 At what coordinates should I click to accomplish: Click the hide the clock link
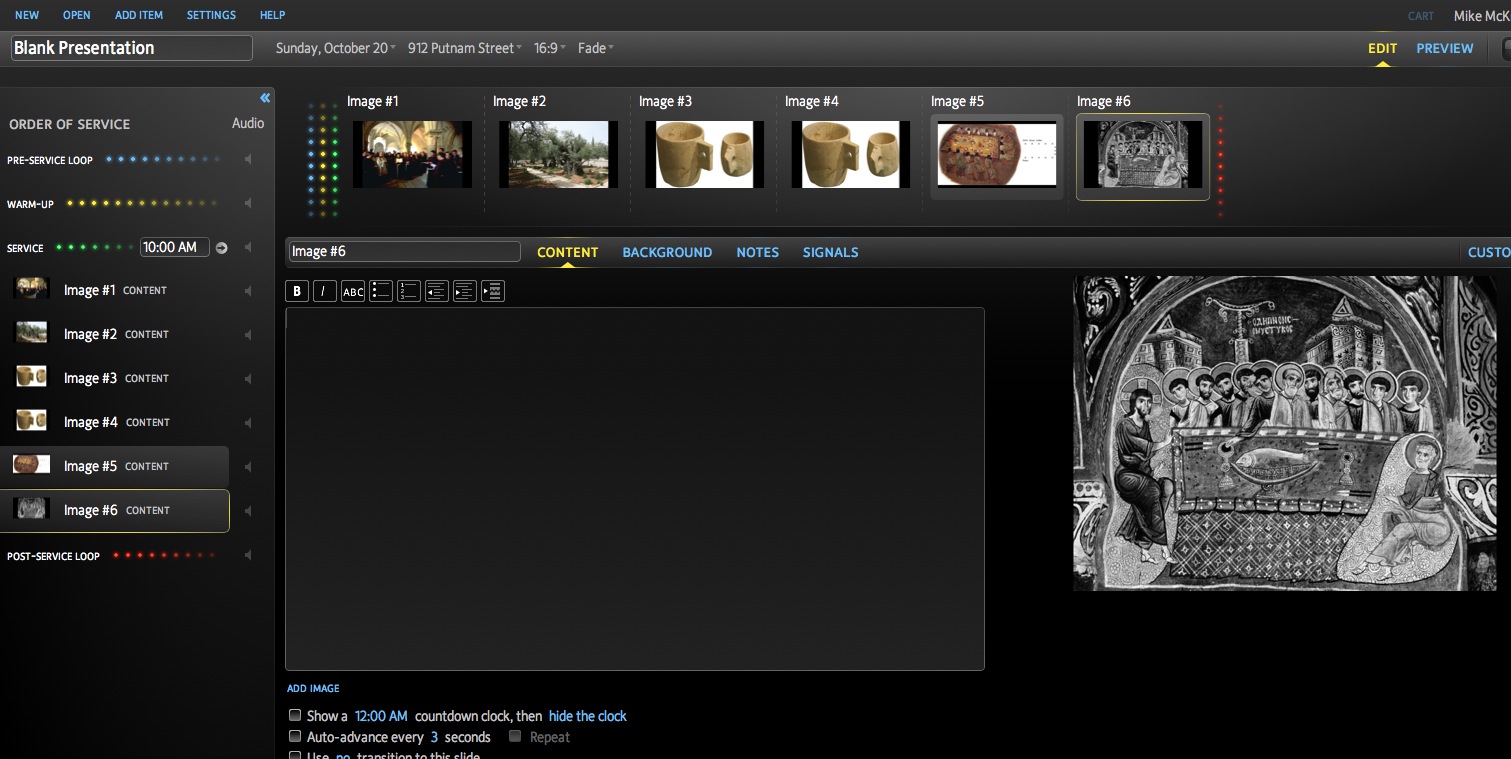pos(588,716)
